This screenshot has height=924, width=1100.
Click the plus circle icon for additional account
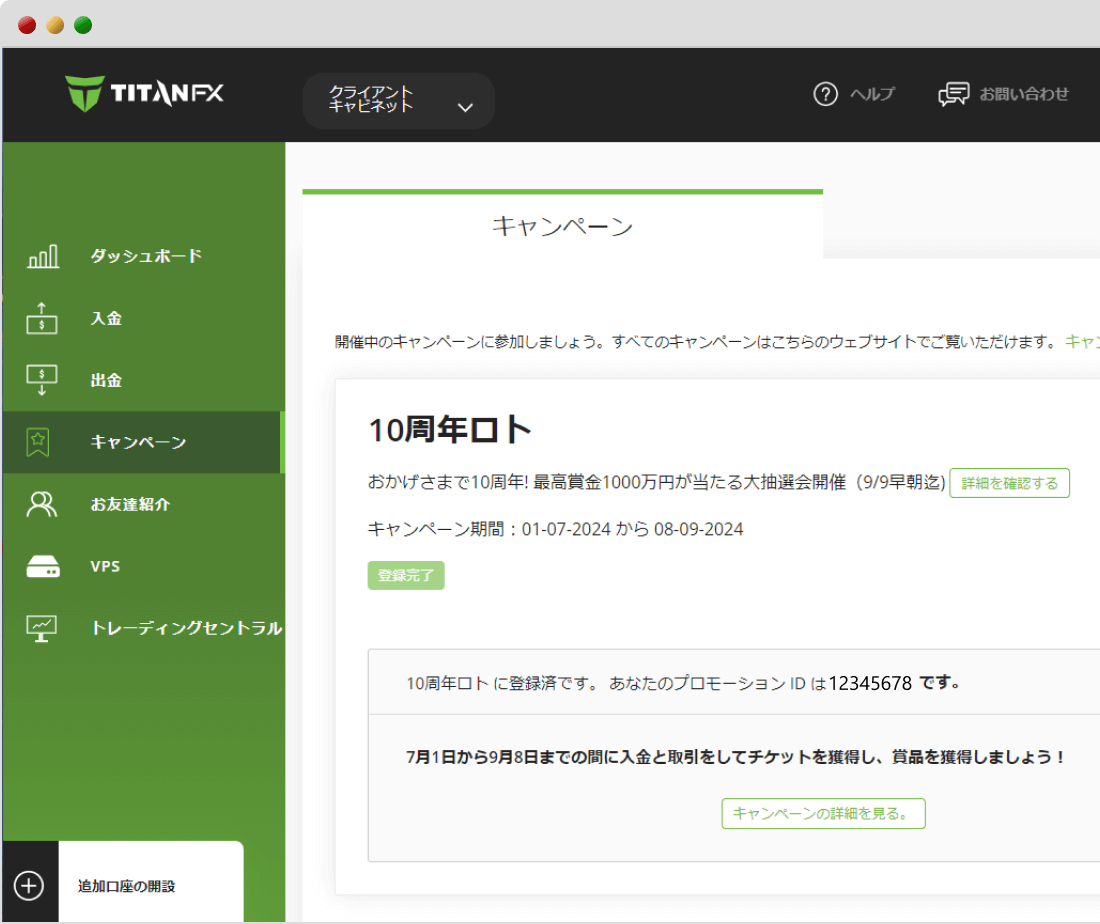coord(29,885)
